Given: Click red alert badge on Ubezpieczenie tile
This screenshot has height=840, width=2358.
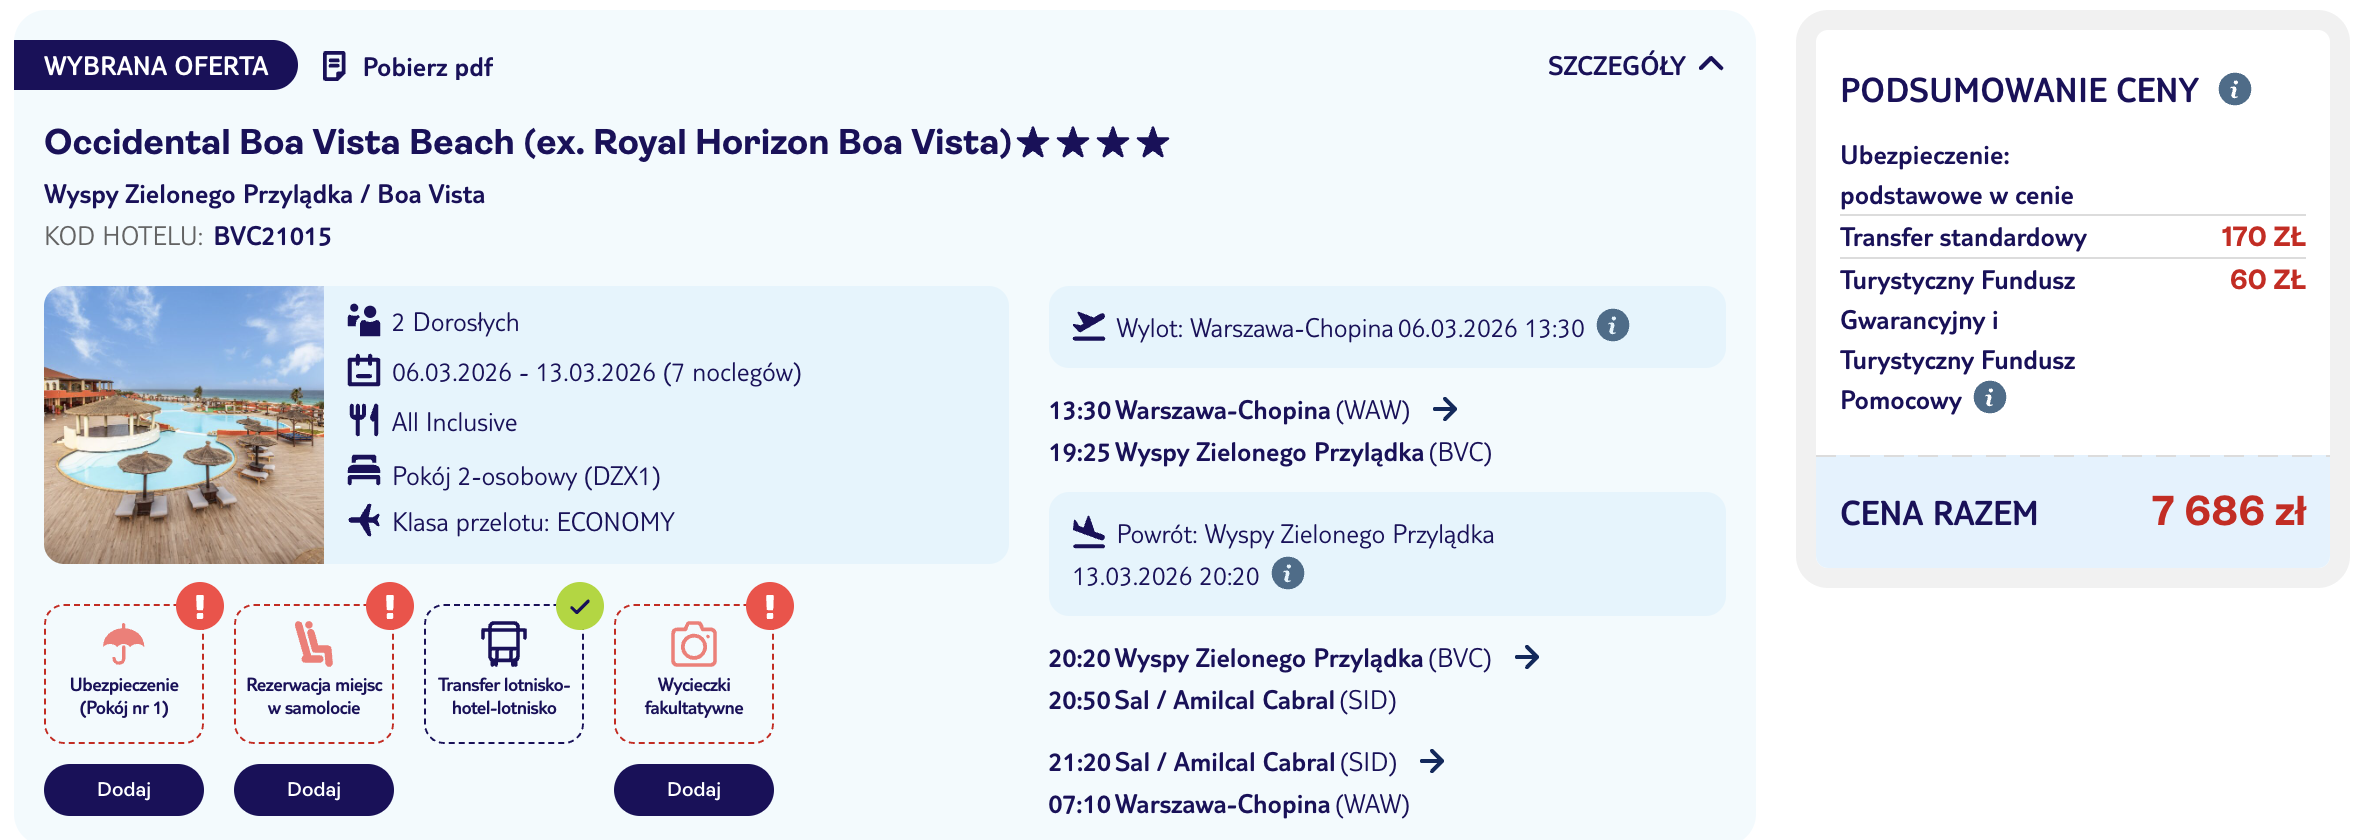Looking at the screenshot, I should [200, 606].
